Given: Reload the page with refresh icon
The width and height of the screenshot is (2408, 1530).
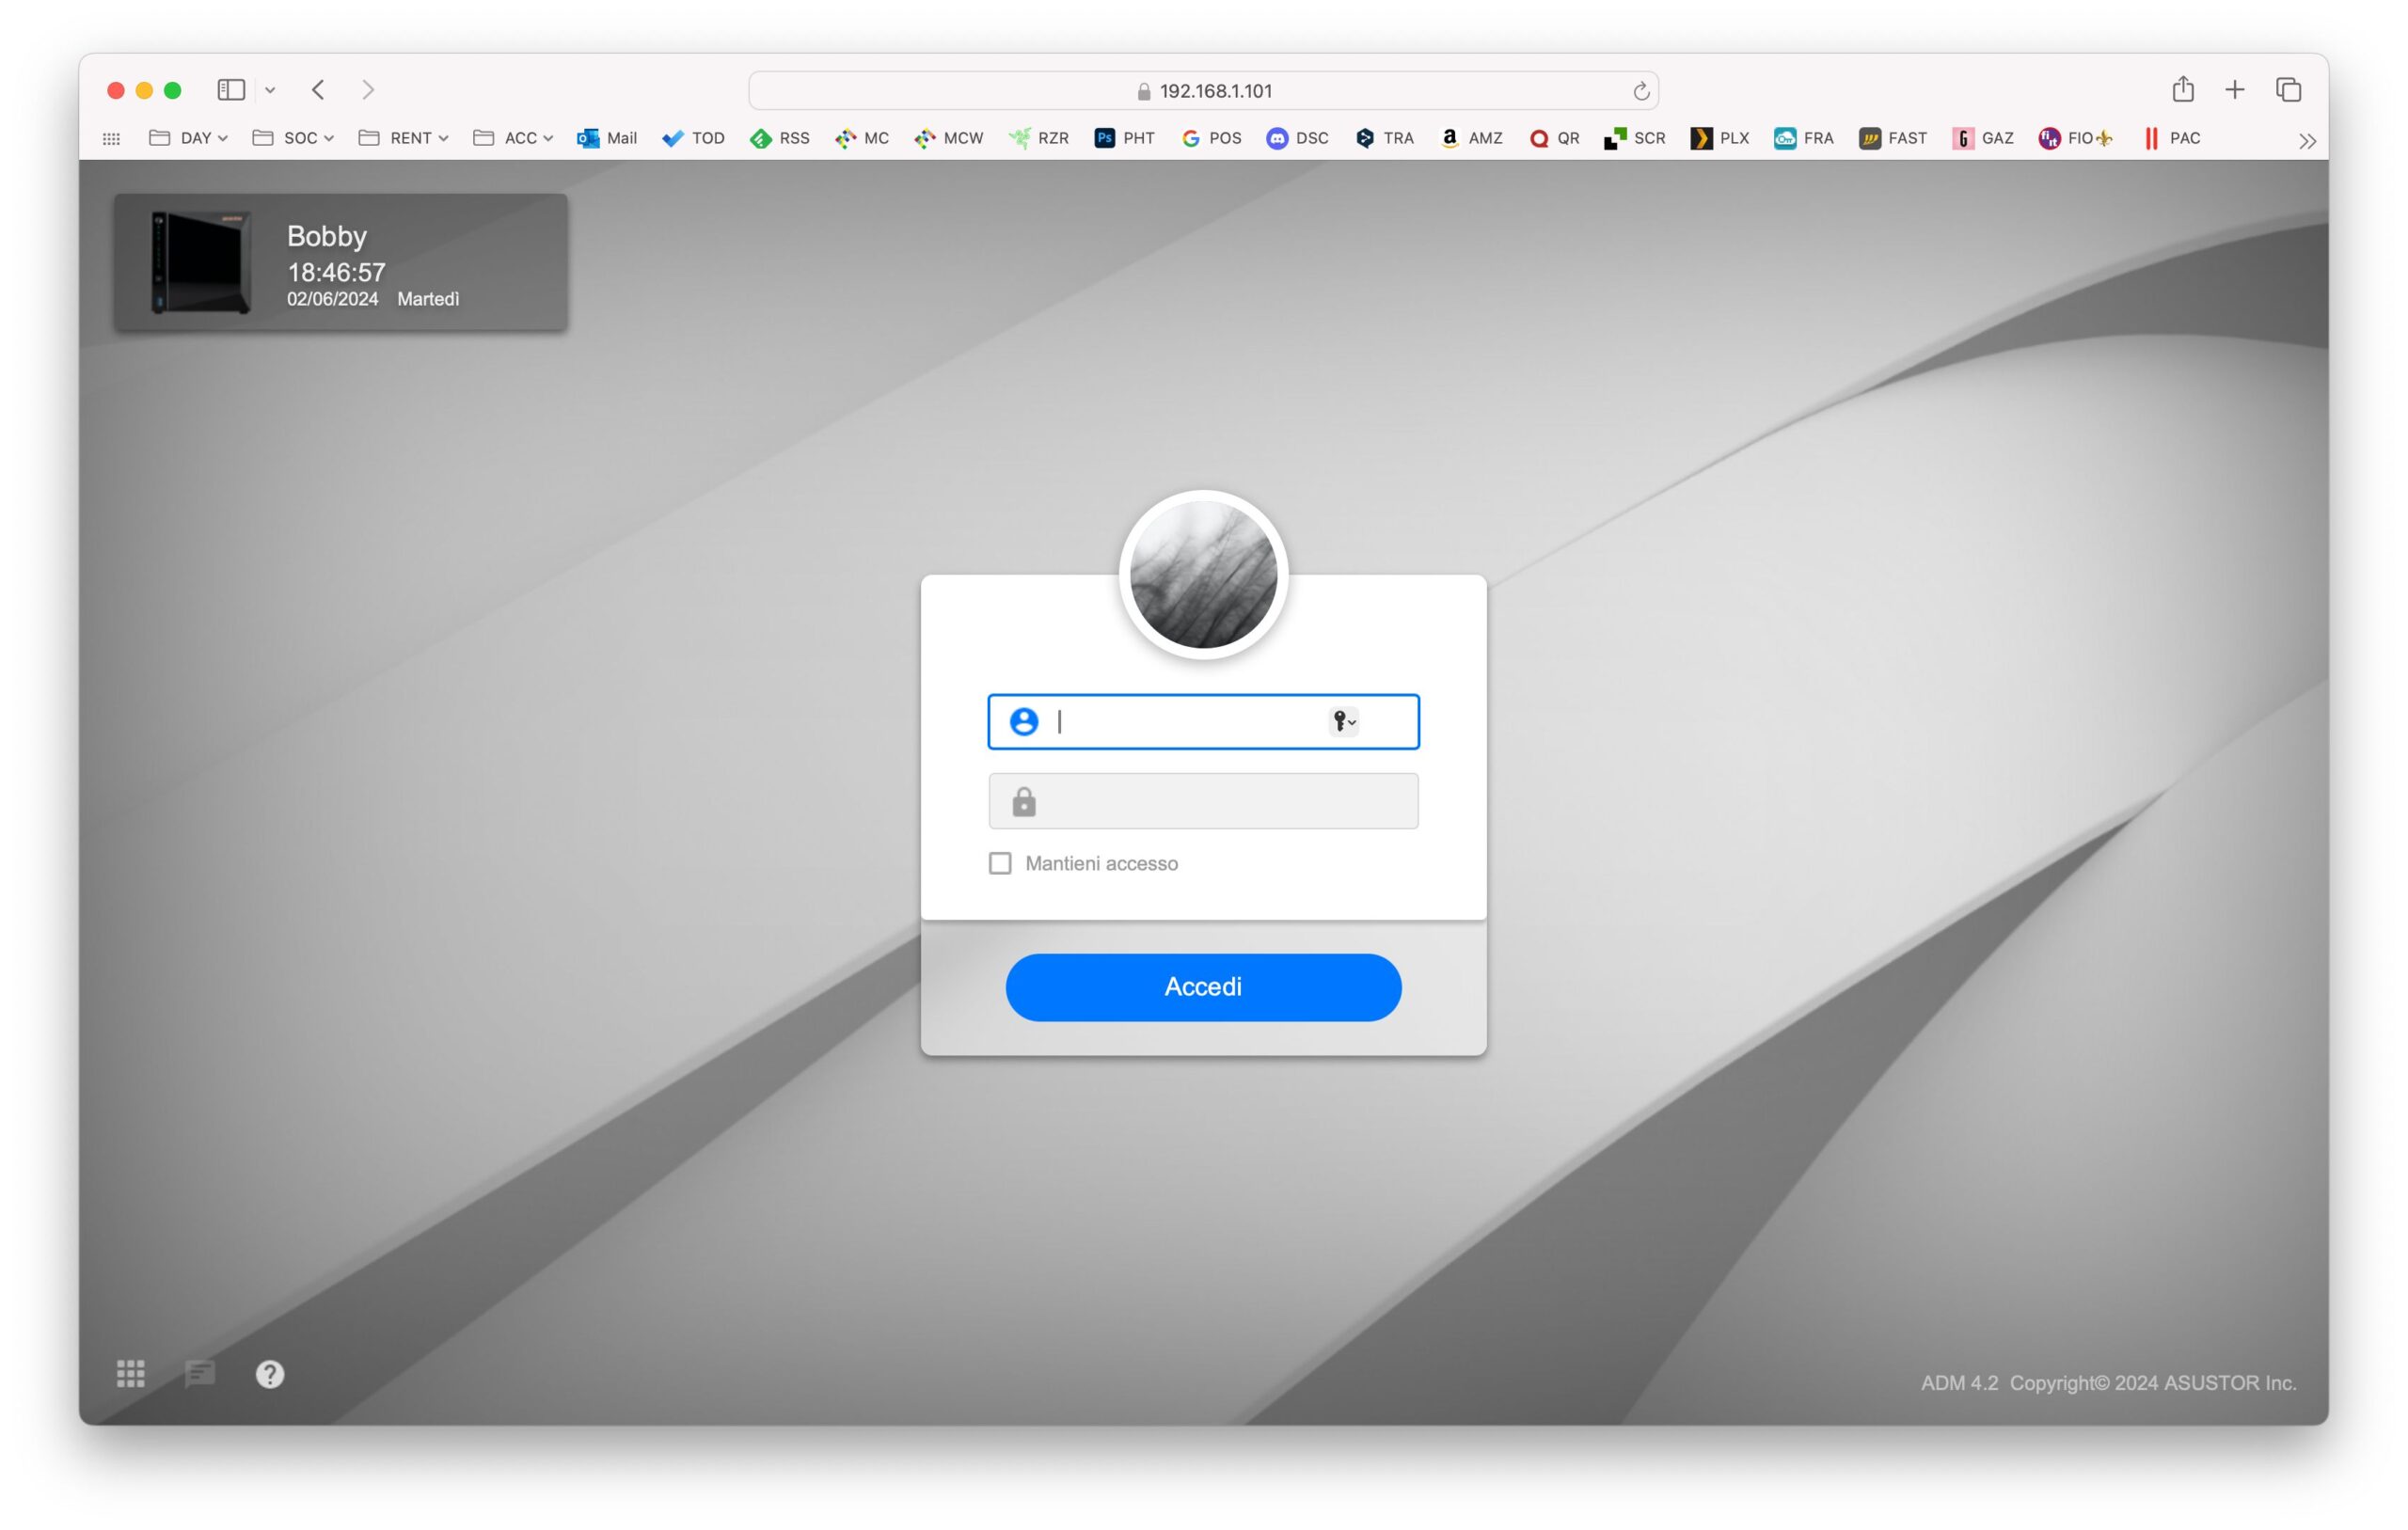Looking at the screenshot, I should (x=1640, y=91).
